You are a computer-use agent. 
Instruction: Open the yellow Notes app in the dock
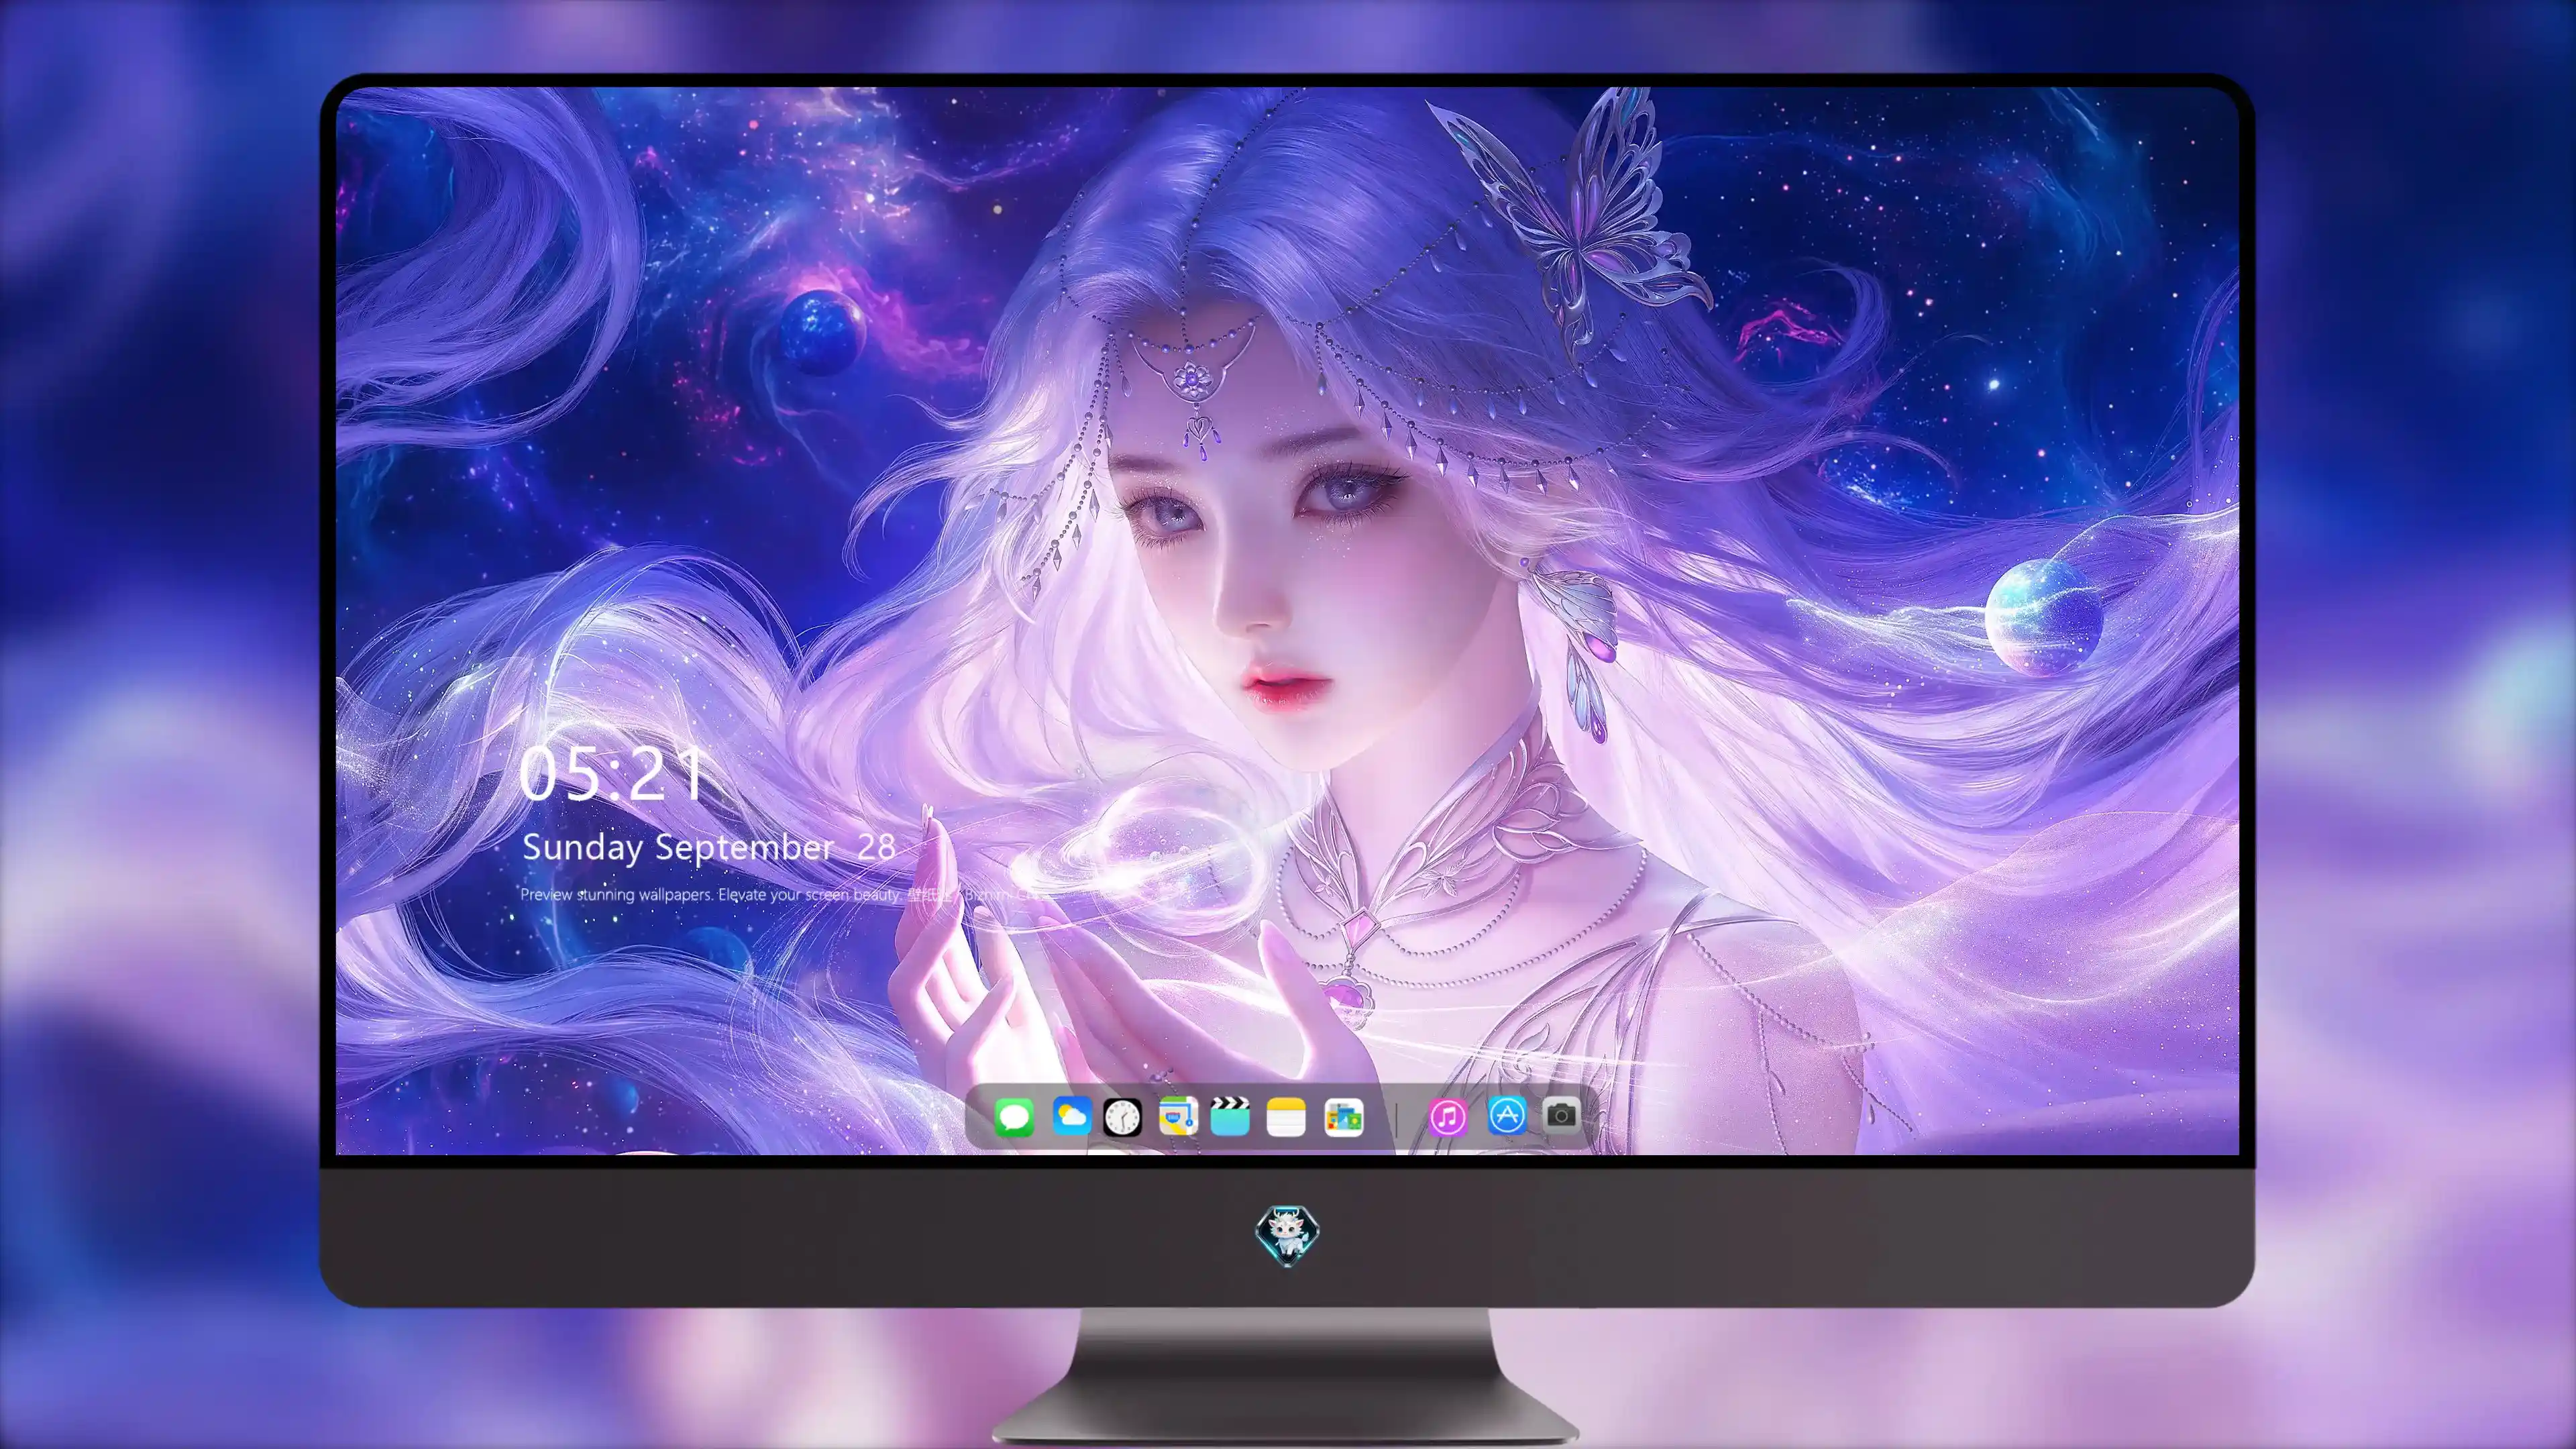point(1286,1117)
